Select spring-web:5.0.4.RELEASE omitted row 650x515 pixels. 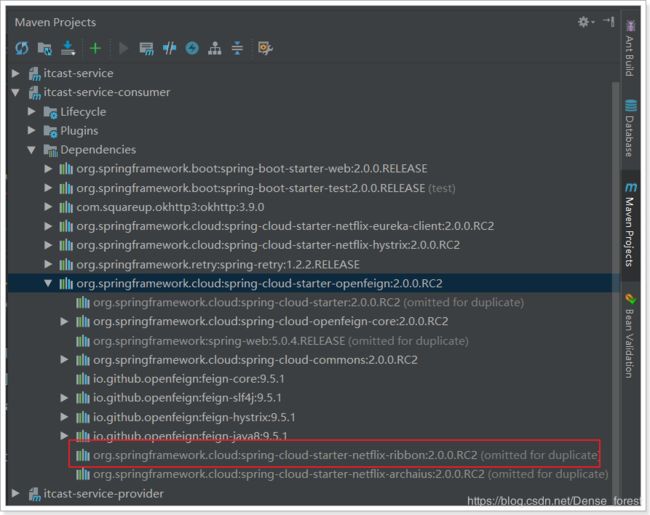coord(309,340)
